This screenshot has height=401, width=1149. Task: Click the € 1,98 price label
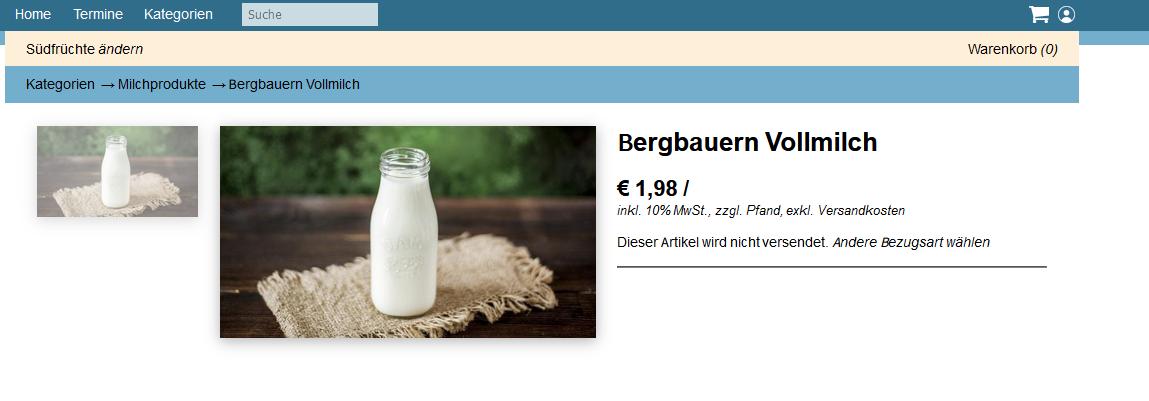[x=653, y=188]
